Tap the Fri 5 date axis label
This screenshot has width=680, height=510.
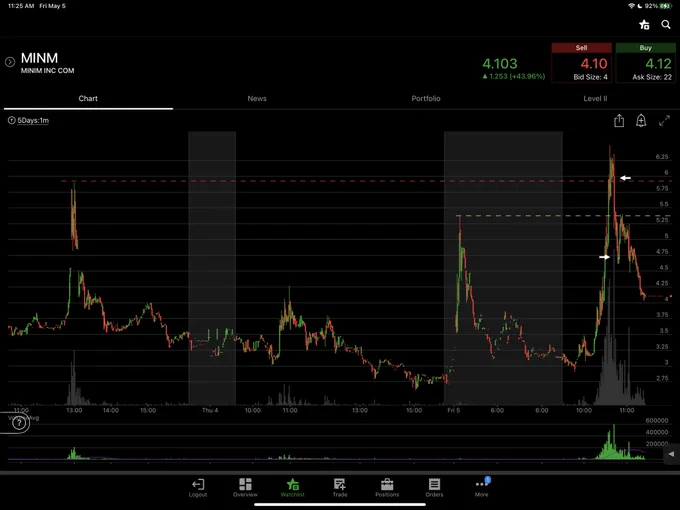454,410
